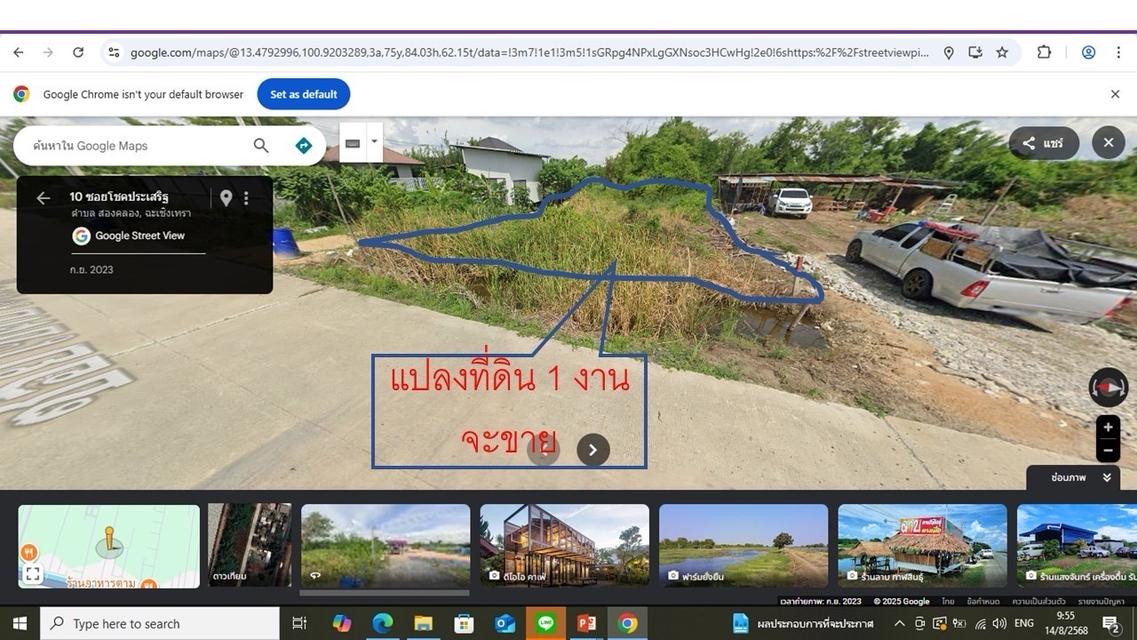This screenshot has height=640, width=1137.
Task: Mute sound via taskbar speaker icon
Action: click(999, 623)
